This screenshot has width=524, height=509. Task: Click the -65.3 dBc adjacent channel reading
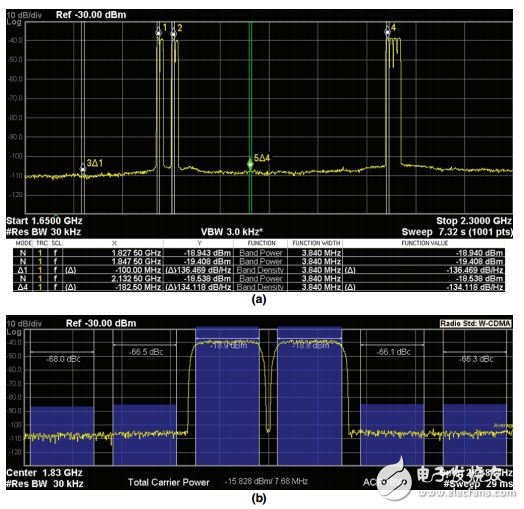[x=476, y=359]
